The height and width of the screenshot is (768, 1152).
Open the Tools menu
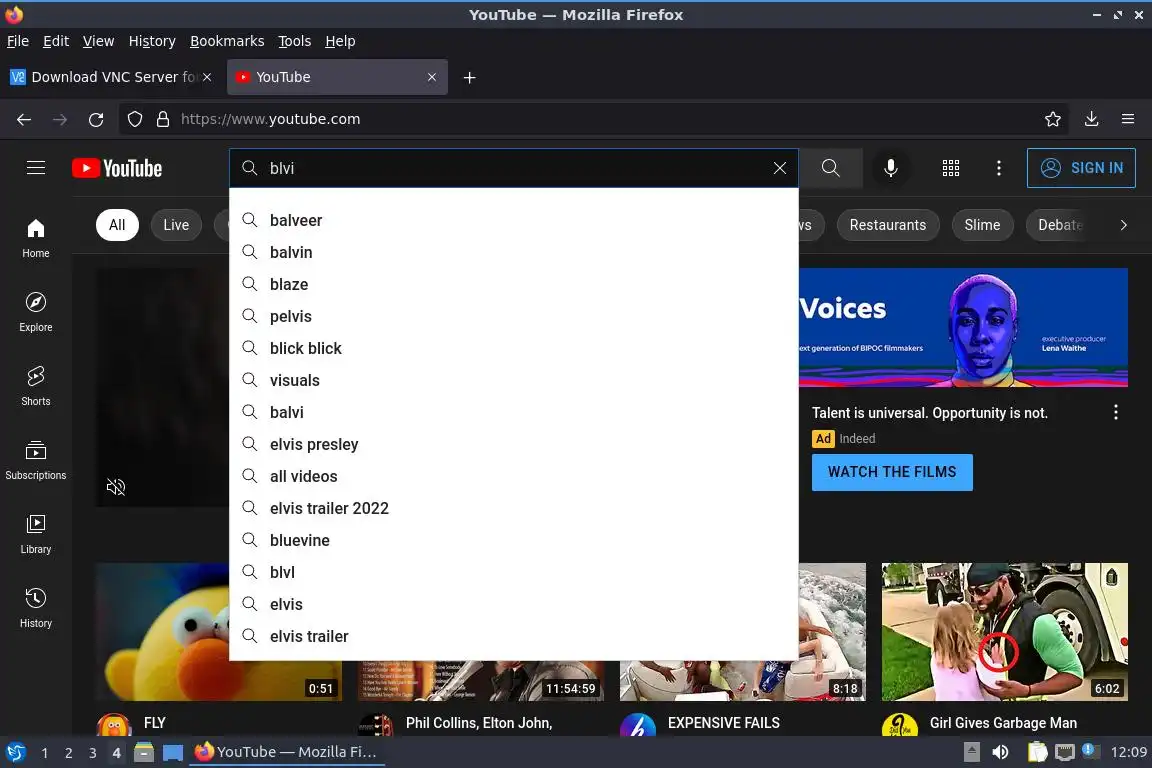[x=295, y=41]
